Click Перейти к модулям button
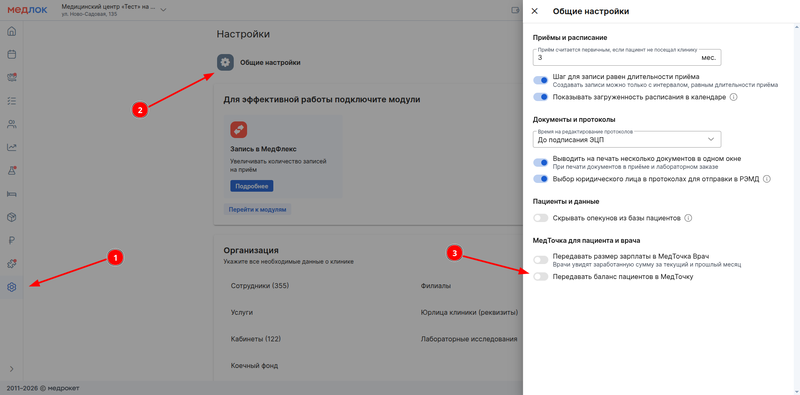This screenshot has height=395, width=800. [x=258, y=209]
